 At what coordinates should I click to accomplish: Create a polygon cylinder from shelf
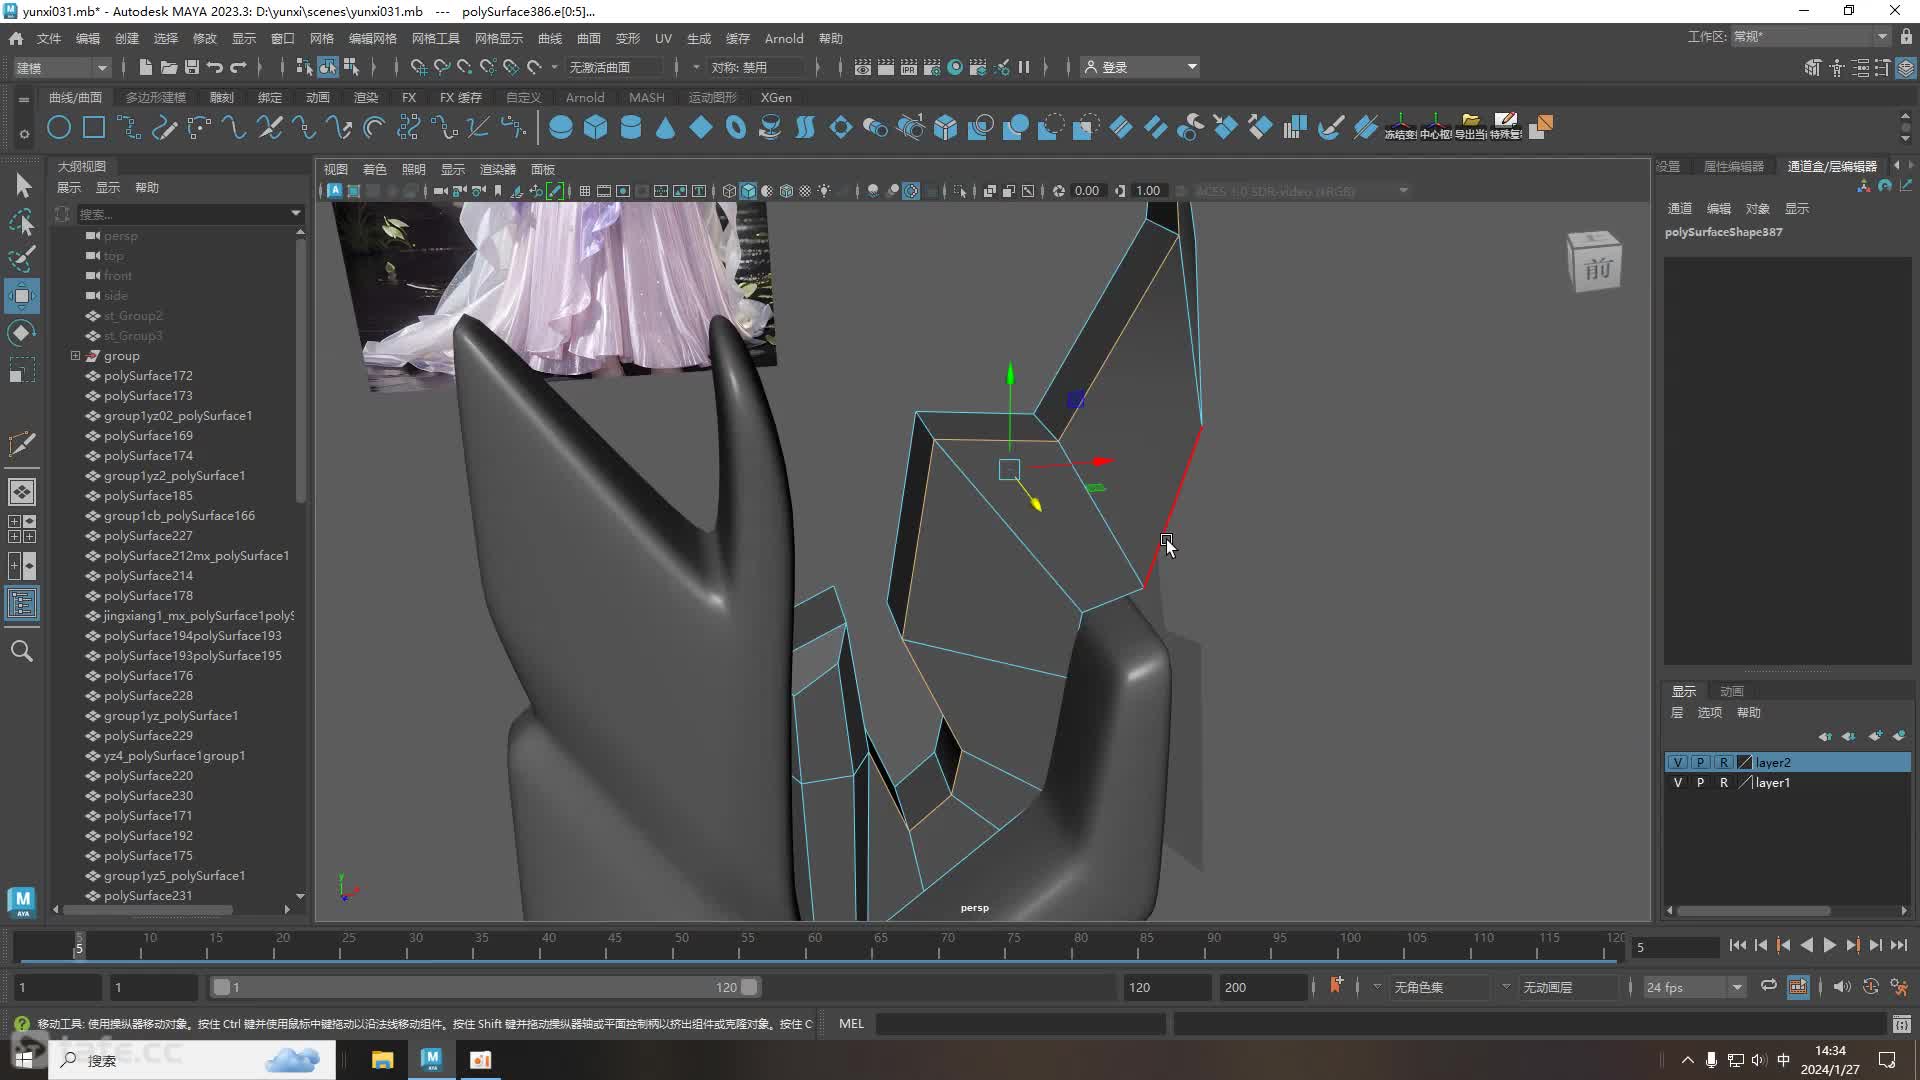[x=631, y=127]
